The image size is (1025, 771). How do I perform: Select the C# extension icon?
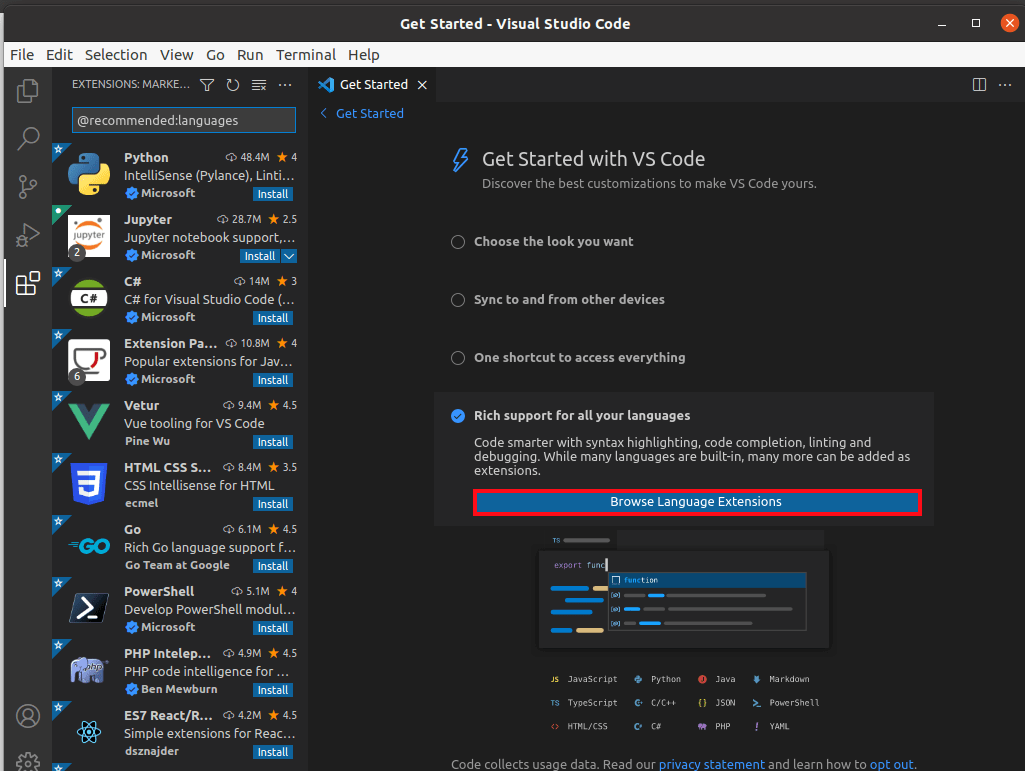[89, 298]
